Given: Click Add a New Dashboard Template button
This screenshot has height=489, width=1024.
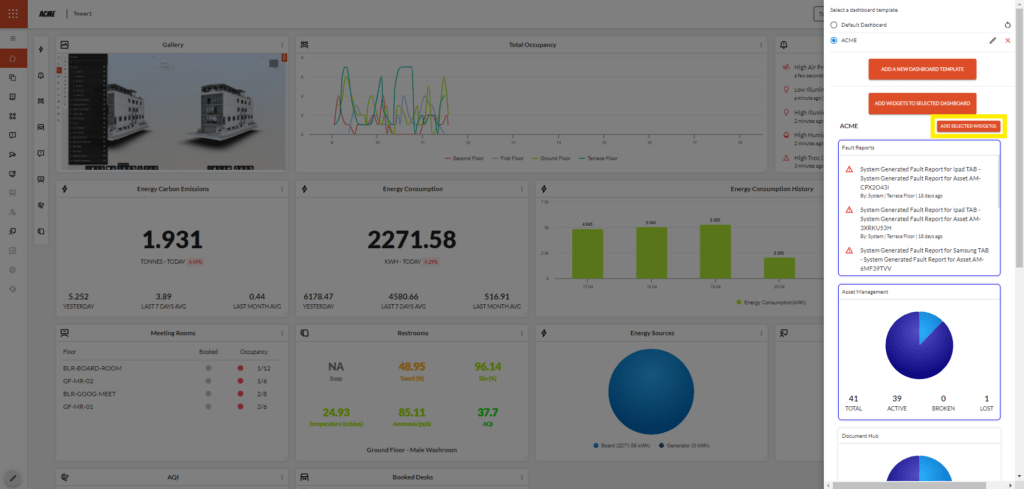Looking at the screenshot, I should click(921, 69).
